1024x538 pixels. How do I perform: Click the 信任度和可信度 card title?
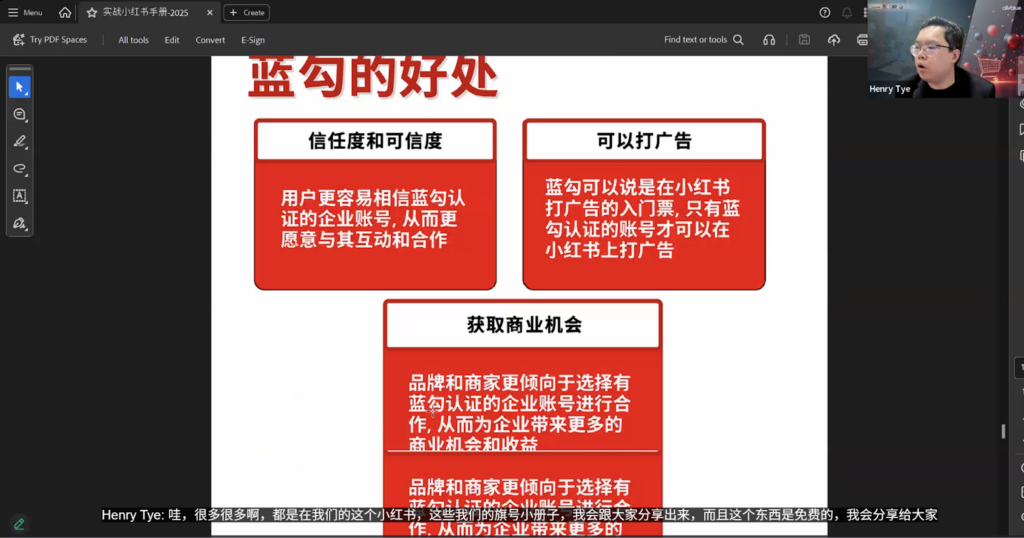point(376,140)
